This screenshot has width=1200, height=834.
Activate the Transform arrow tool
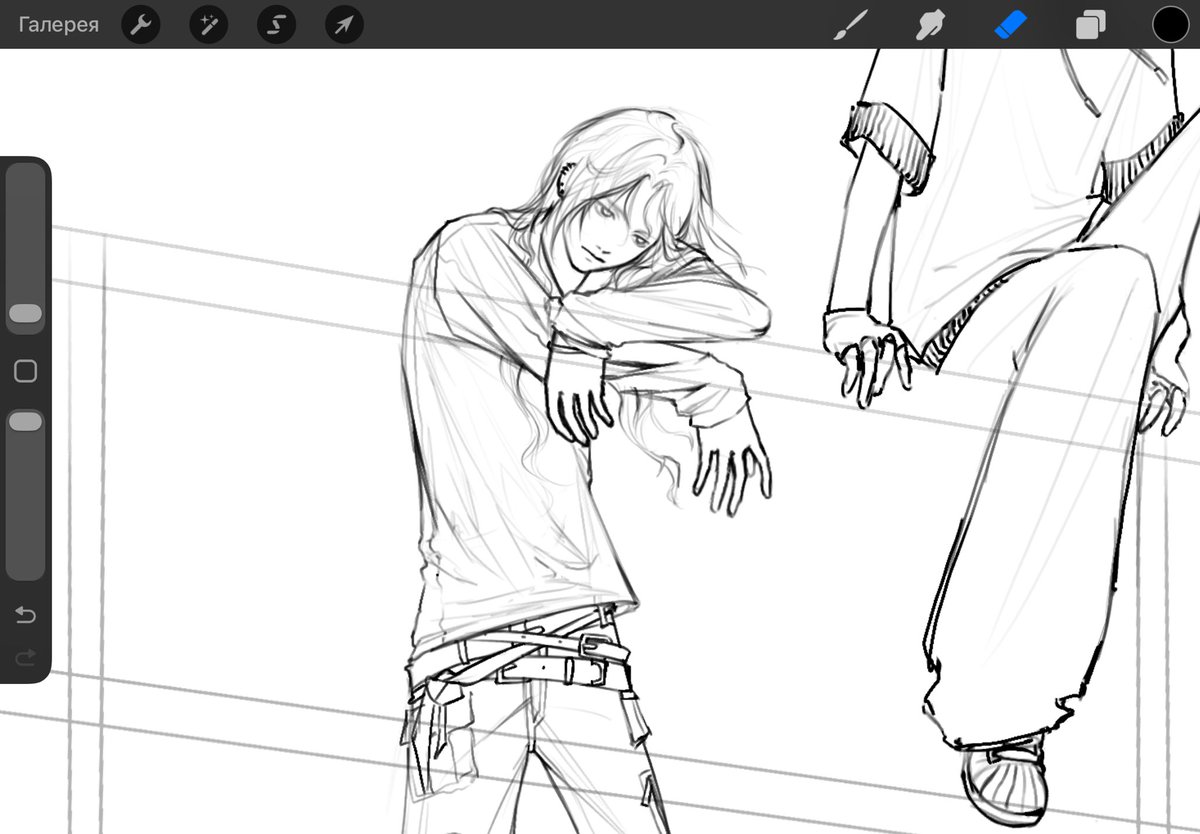344,25
